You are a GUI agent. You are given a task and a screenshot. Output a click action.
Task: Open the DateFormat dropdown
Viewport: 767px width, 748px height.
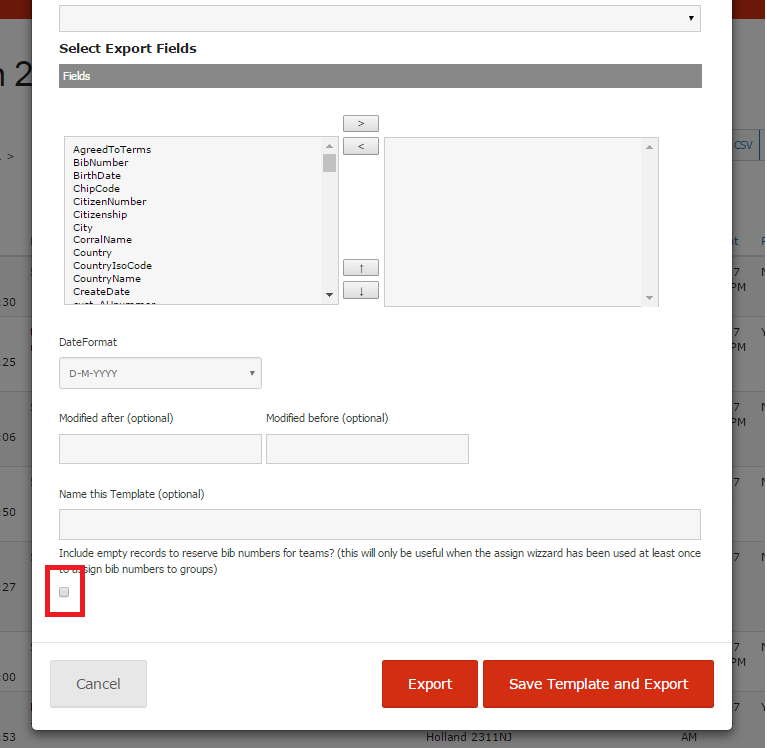coord(160,373)
